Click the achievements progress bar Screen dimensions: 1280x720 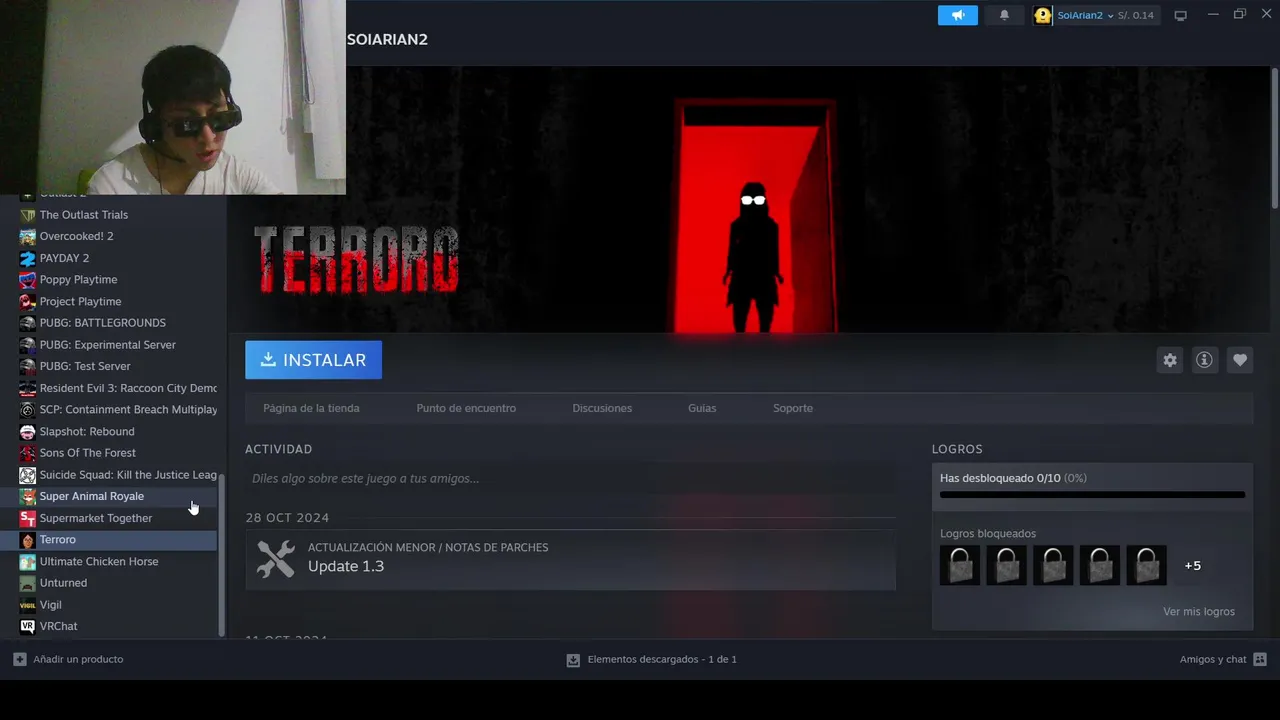(1092, 494)
